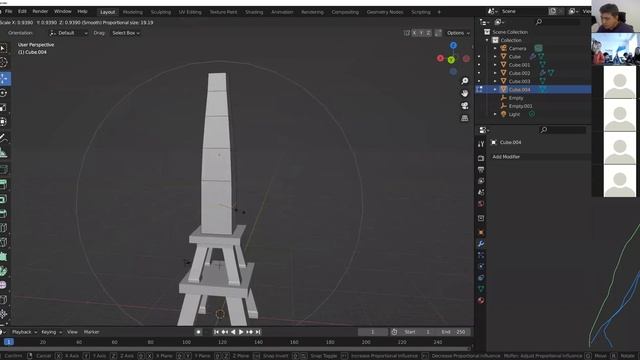Toggle the header icon beside Options
The image size is (640, 360).
pyautogui.click(x=438, y=33)
